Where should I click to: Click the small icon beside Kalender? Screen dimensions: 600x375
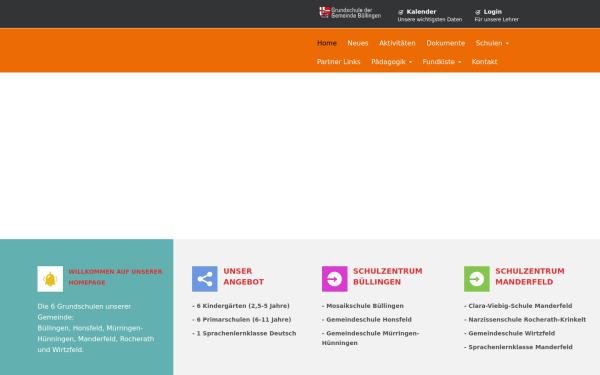(401, 12)
